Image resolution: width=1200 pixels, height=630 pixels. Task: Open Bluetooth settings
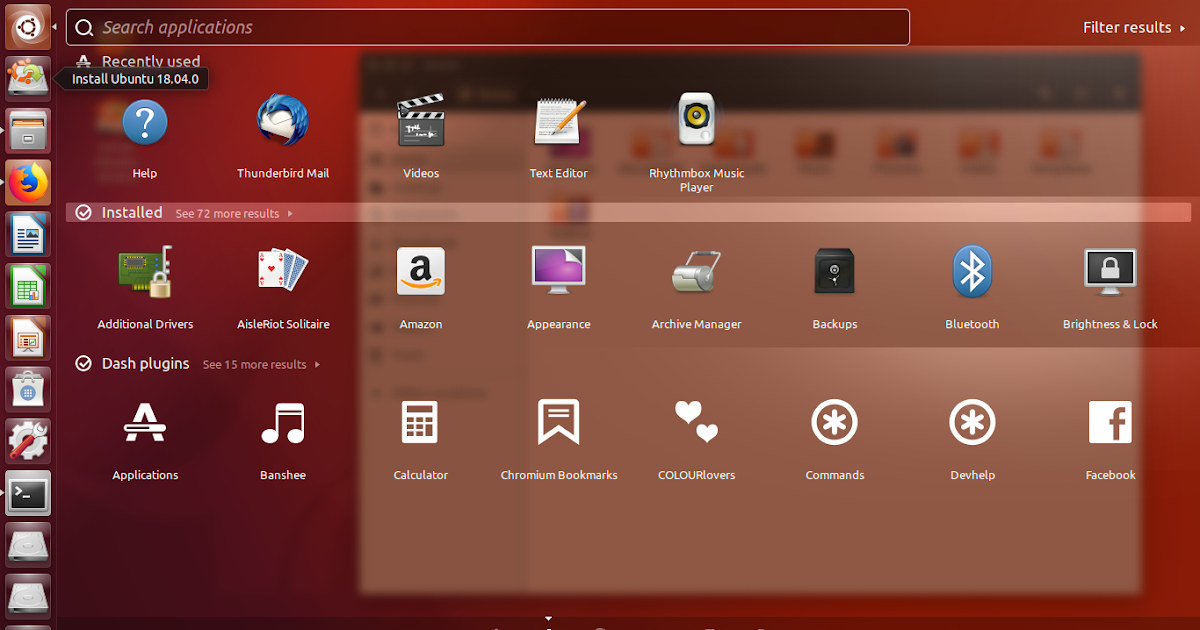pyautogui.click(x=972, y=273)
